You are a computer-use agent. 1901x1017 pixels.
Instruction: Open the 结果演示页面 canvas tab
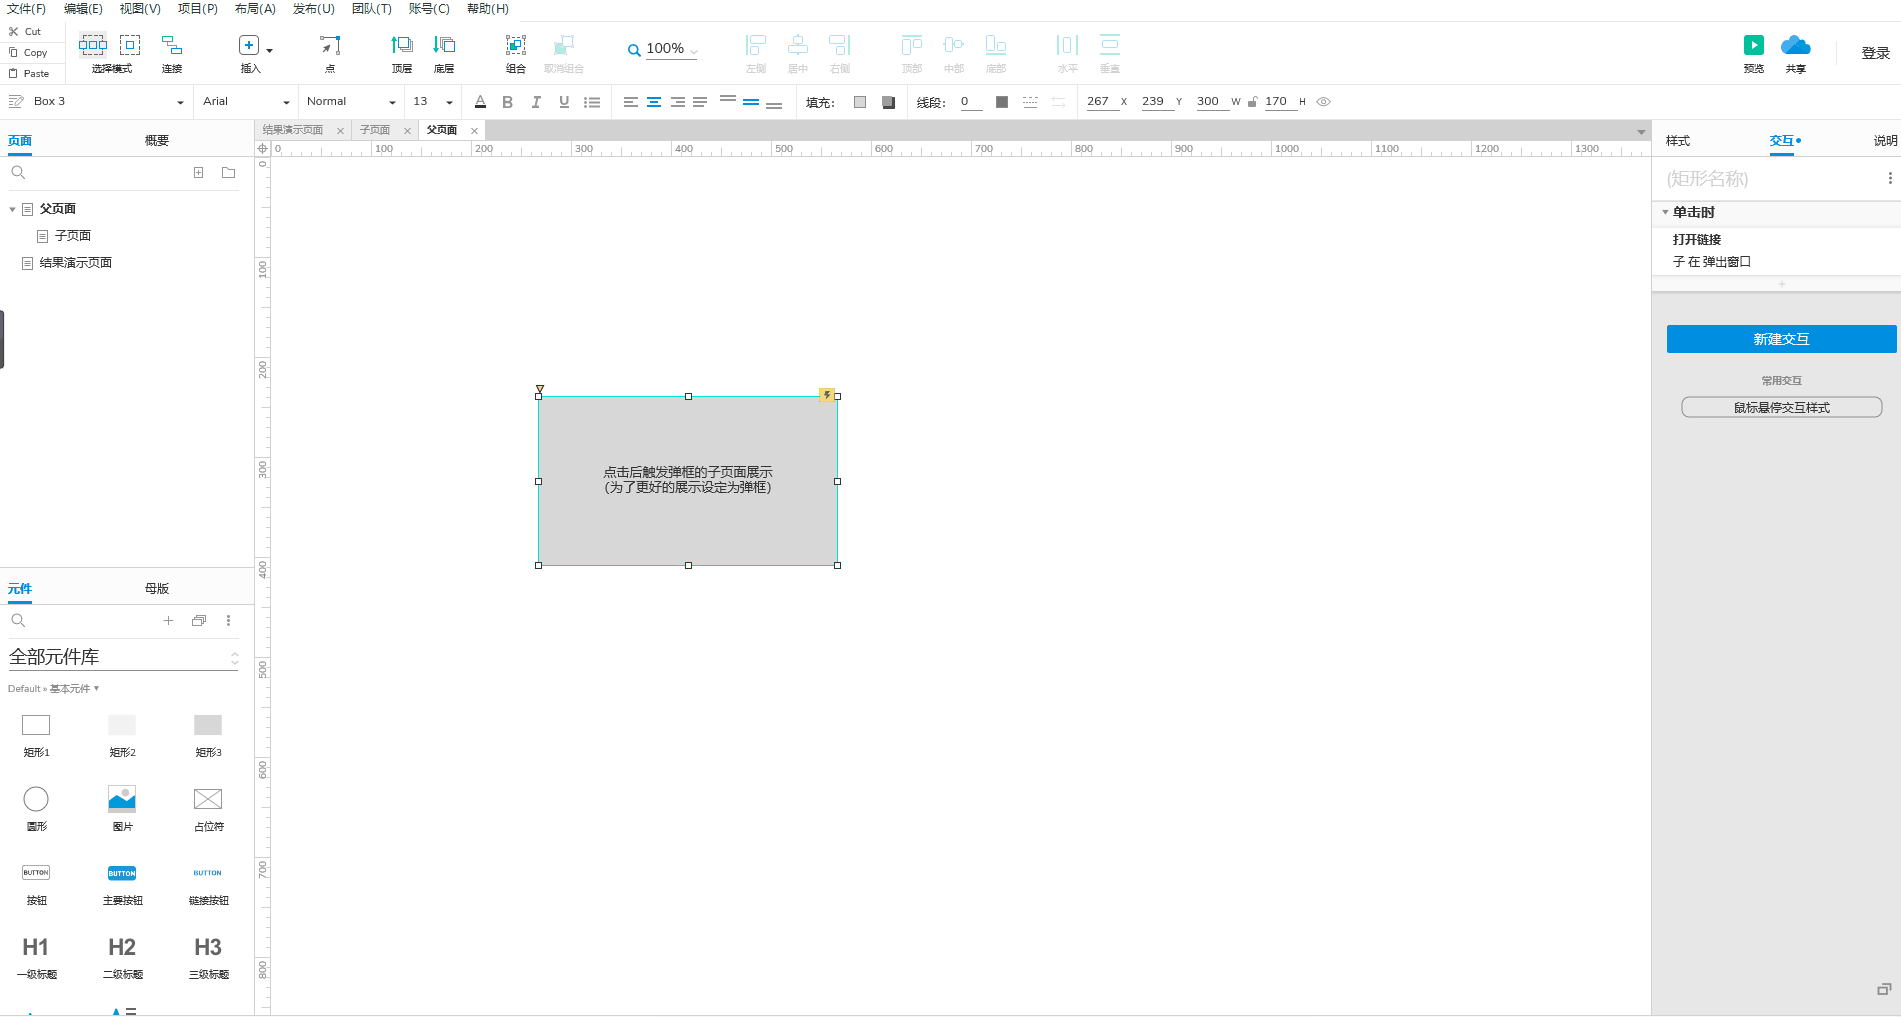pos(293,130)
